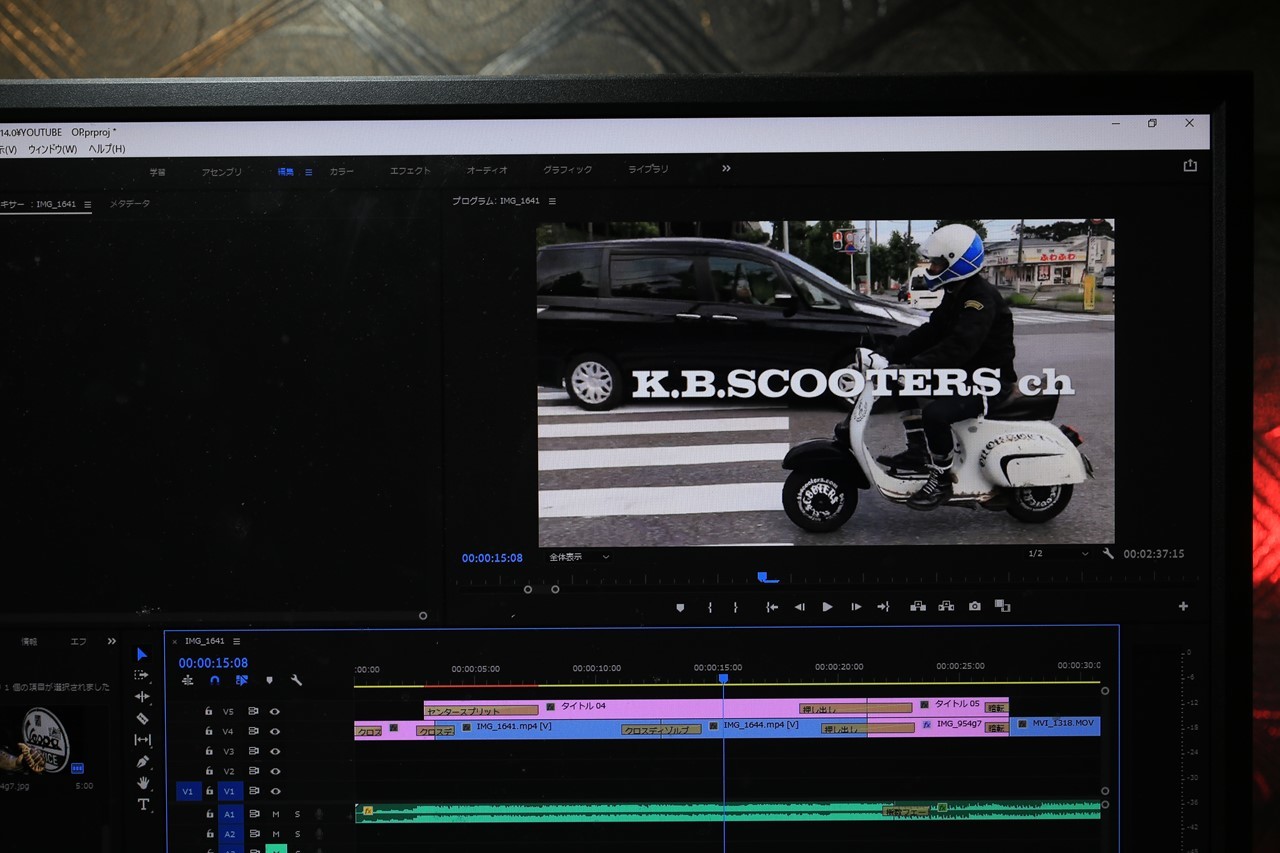The height and width of the screenshot is (853, 1280).
Task: Switch to the アセンブリ workspace
Action: (221, 172)
